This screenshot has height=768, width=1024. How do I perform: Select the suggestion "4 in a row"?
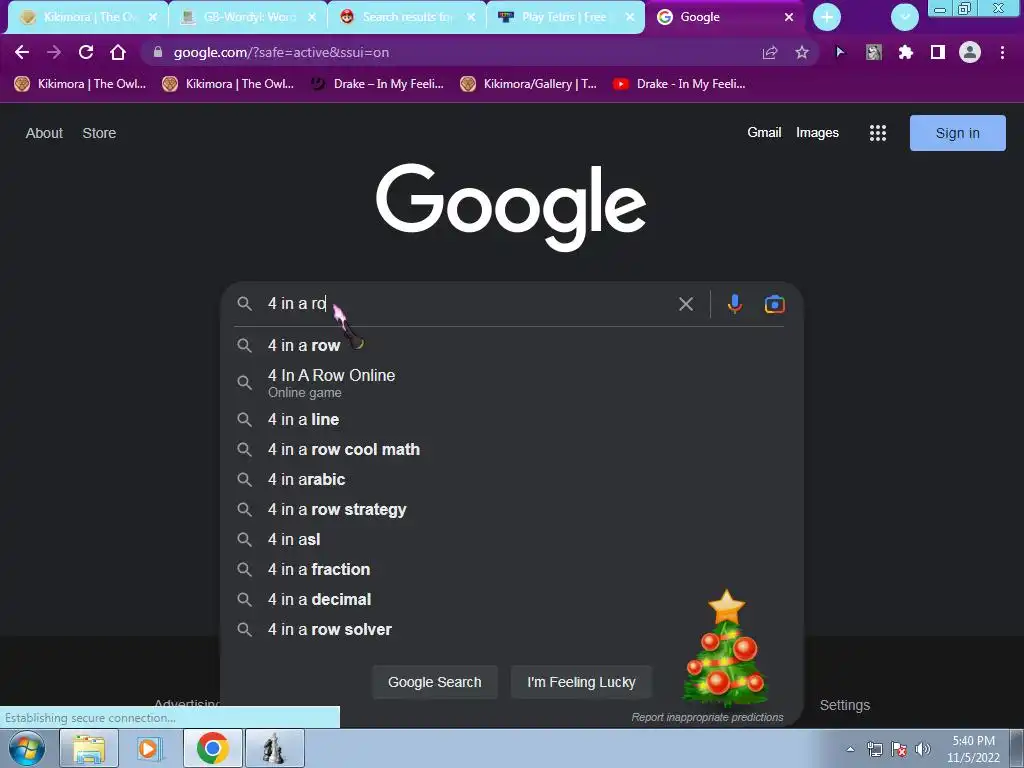click(x=511, y=345)
